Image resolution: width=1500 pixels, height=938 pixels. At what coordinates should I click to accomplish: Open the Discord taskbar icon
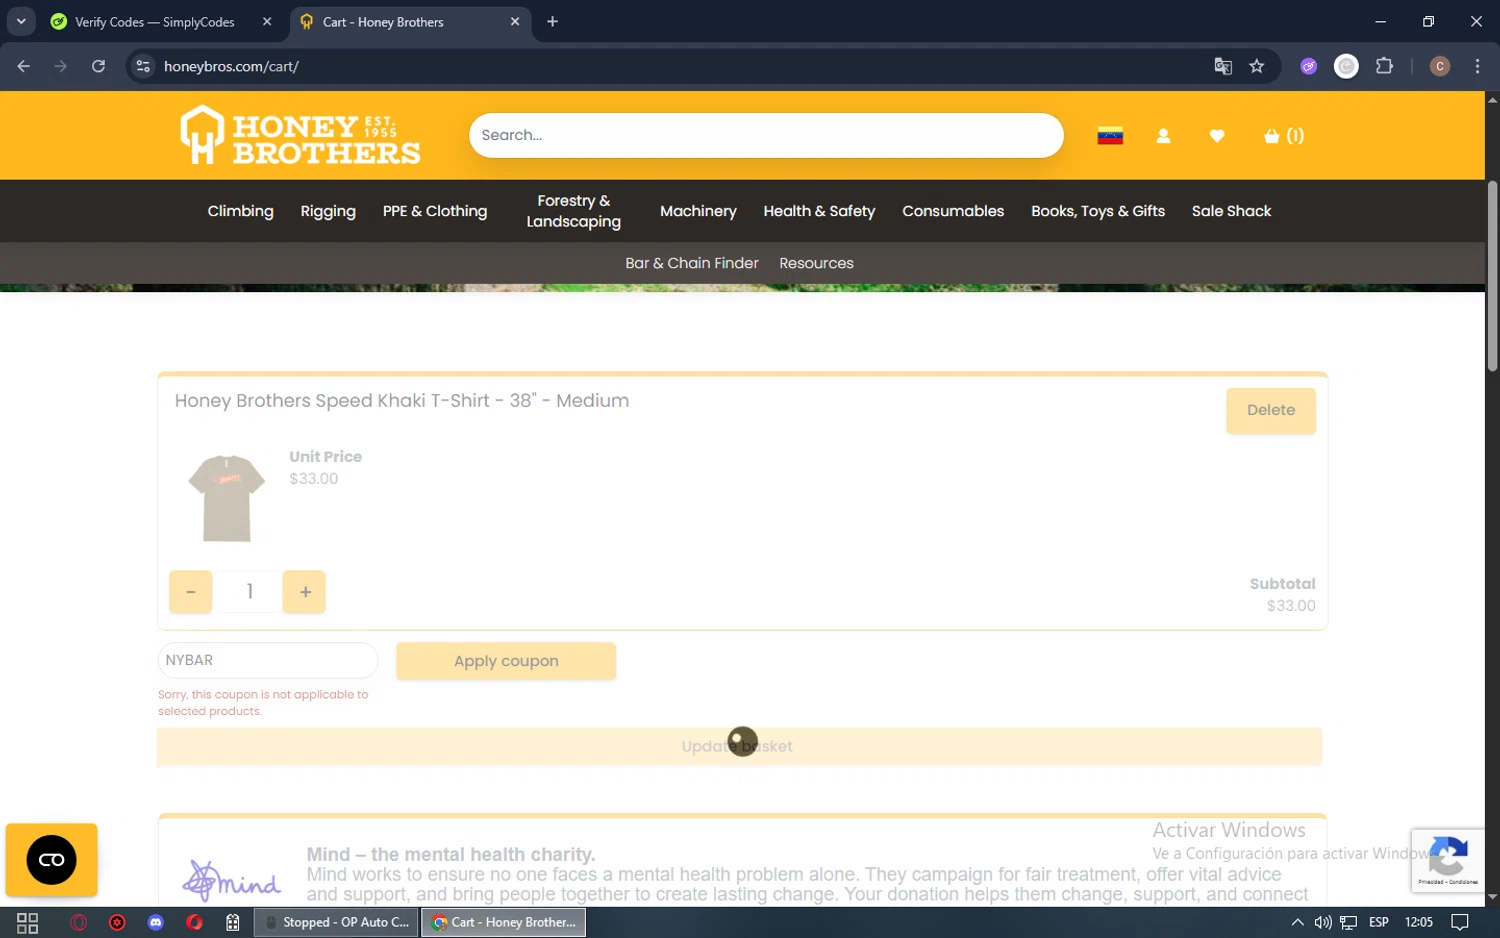coord(156,922)
